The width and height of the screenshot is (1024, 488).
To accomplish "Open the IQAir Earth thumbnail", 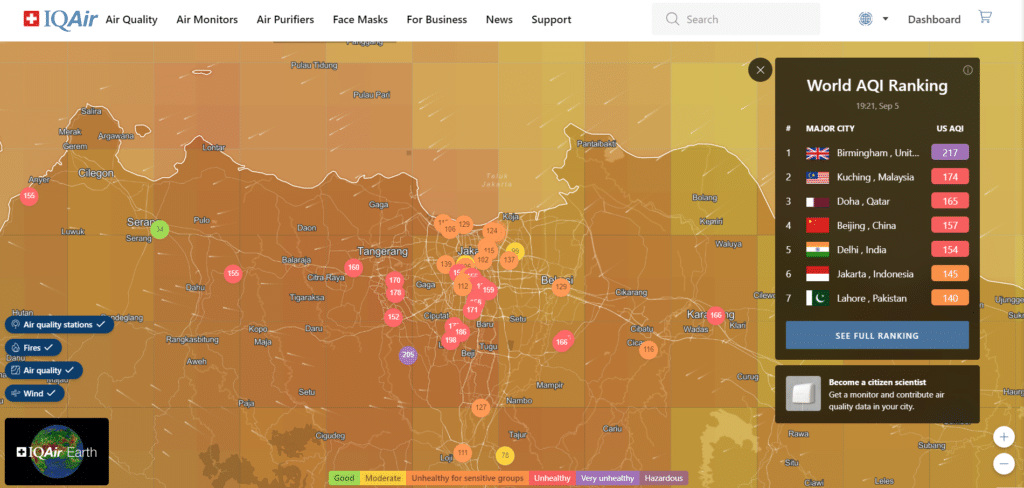I will (x=57, y=451).
